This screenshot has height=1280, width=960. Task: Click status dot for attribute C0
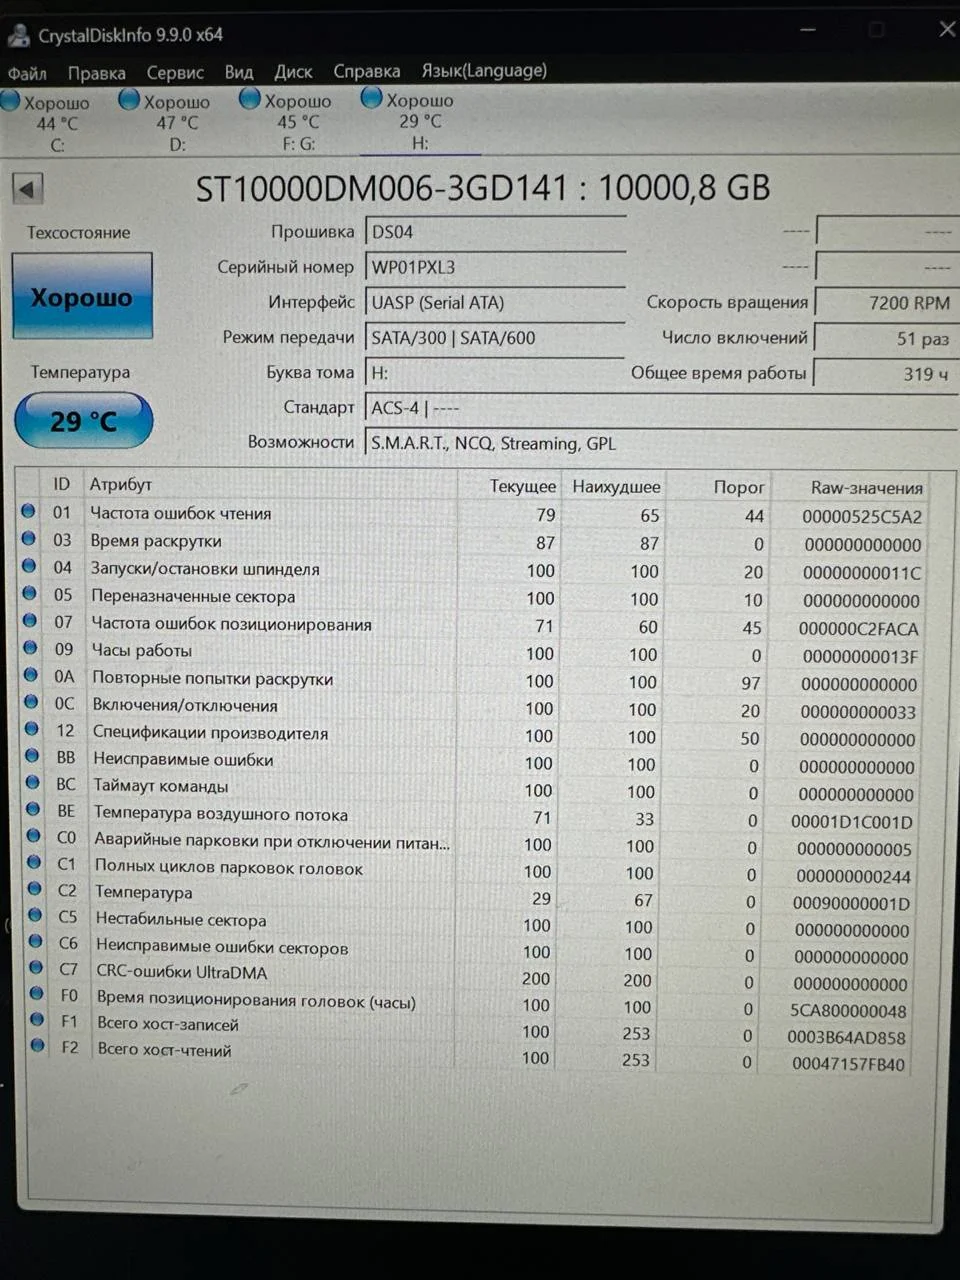pos(34,836)
